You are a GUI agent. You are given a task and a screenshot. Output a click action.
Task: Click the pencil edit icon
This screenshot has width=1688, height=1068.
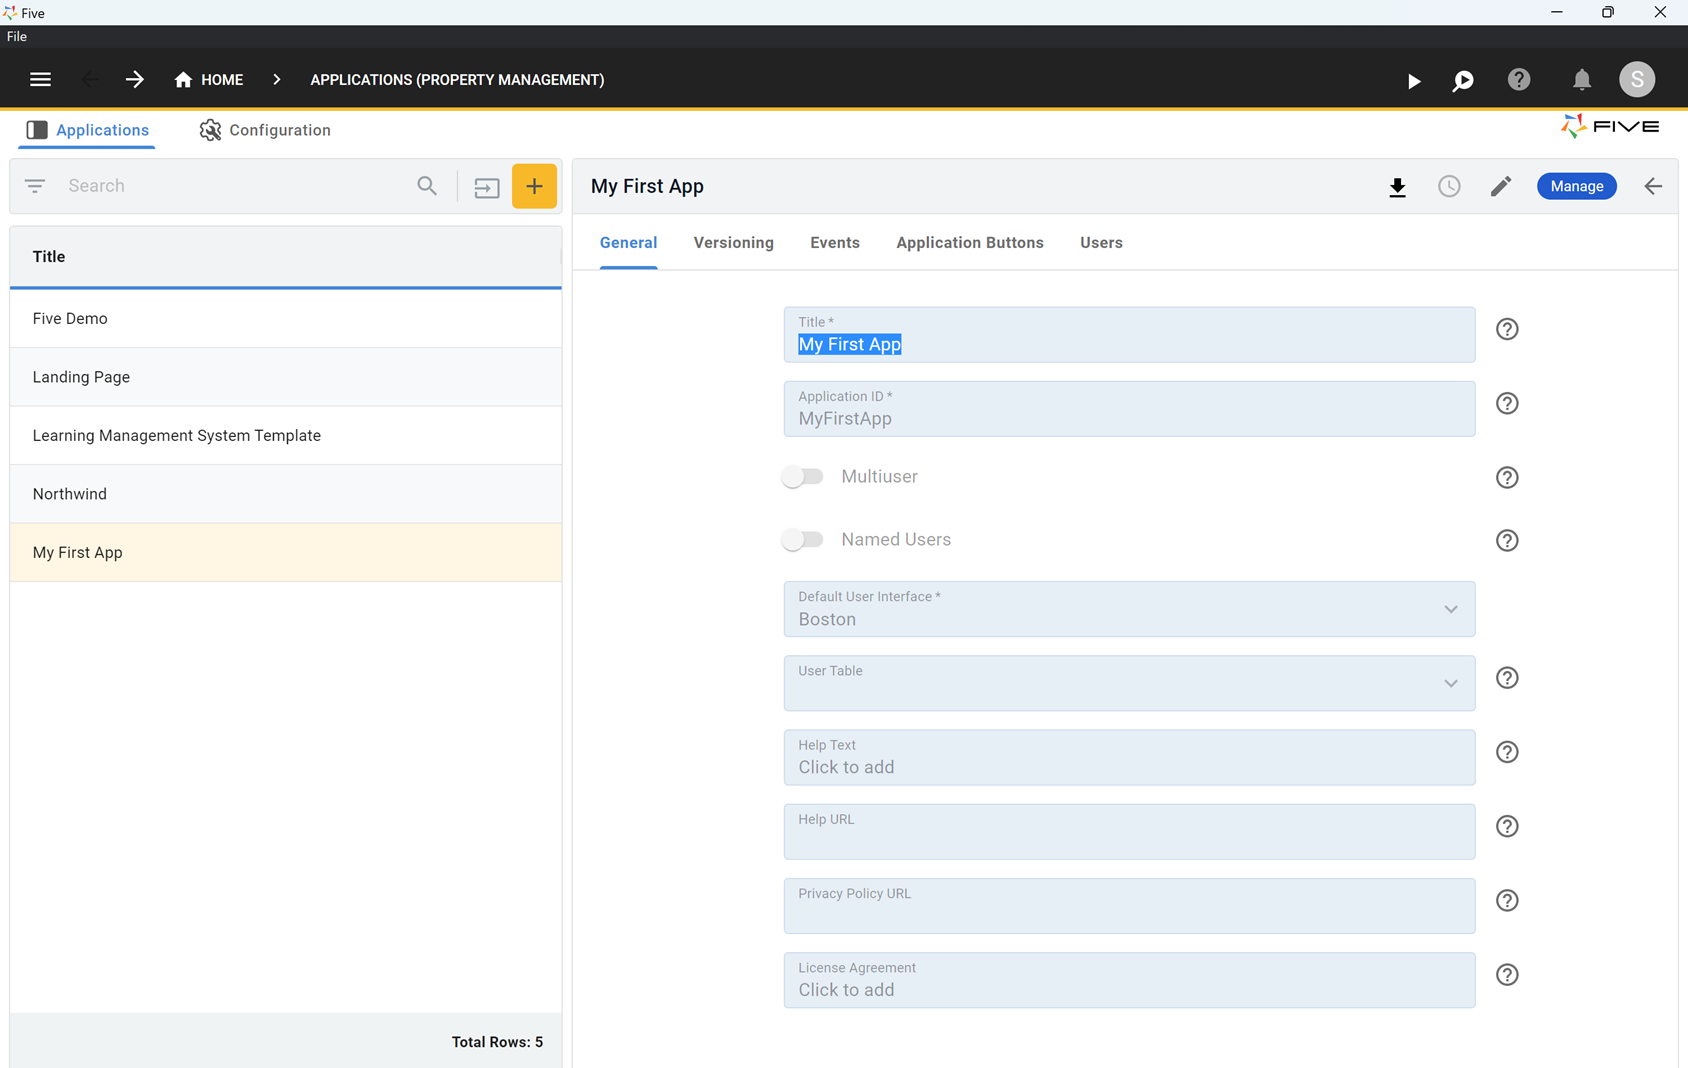[1500, 187]
